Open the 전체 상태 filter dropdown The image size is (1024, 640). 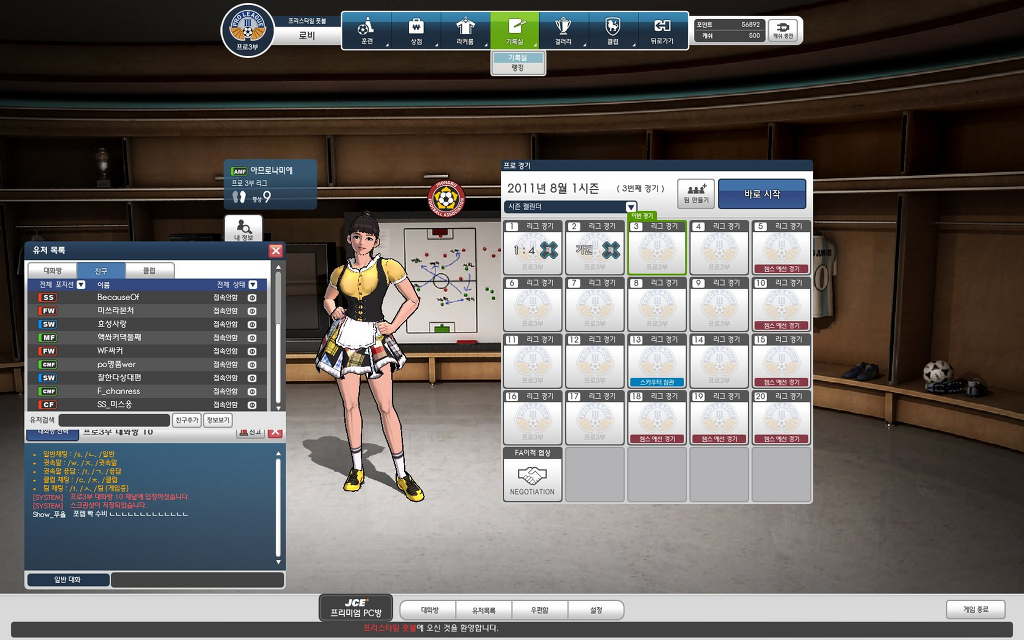252,285
